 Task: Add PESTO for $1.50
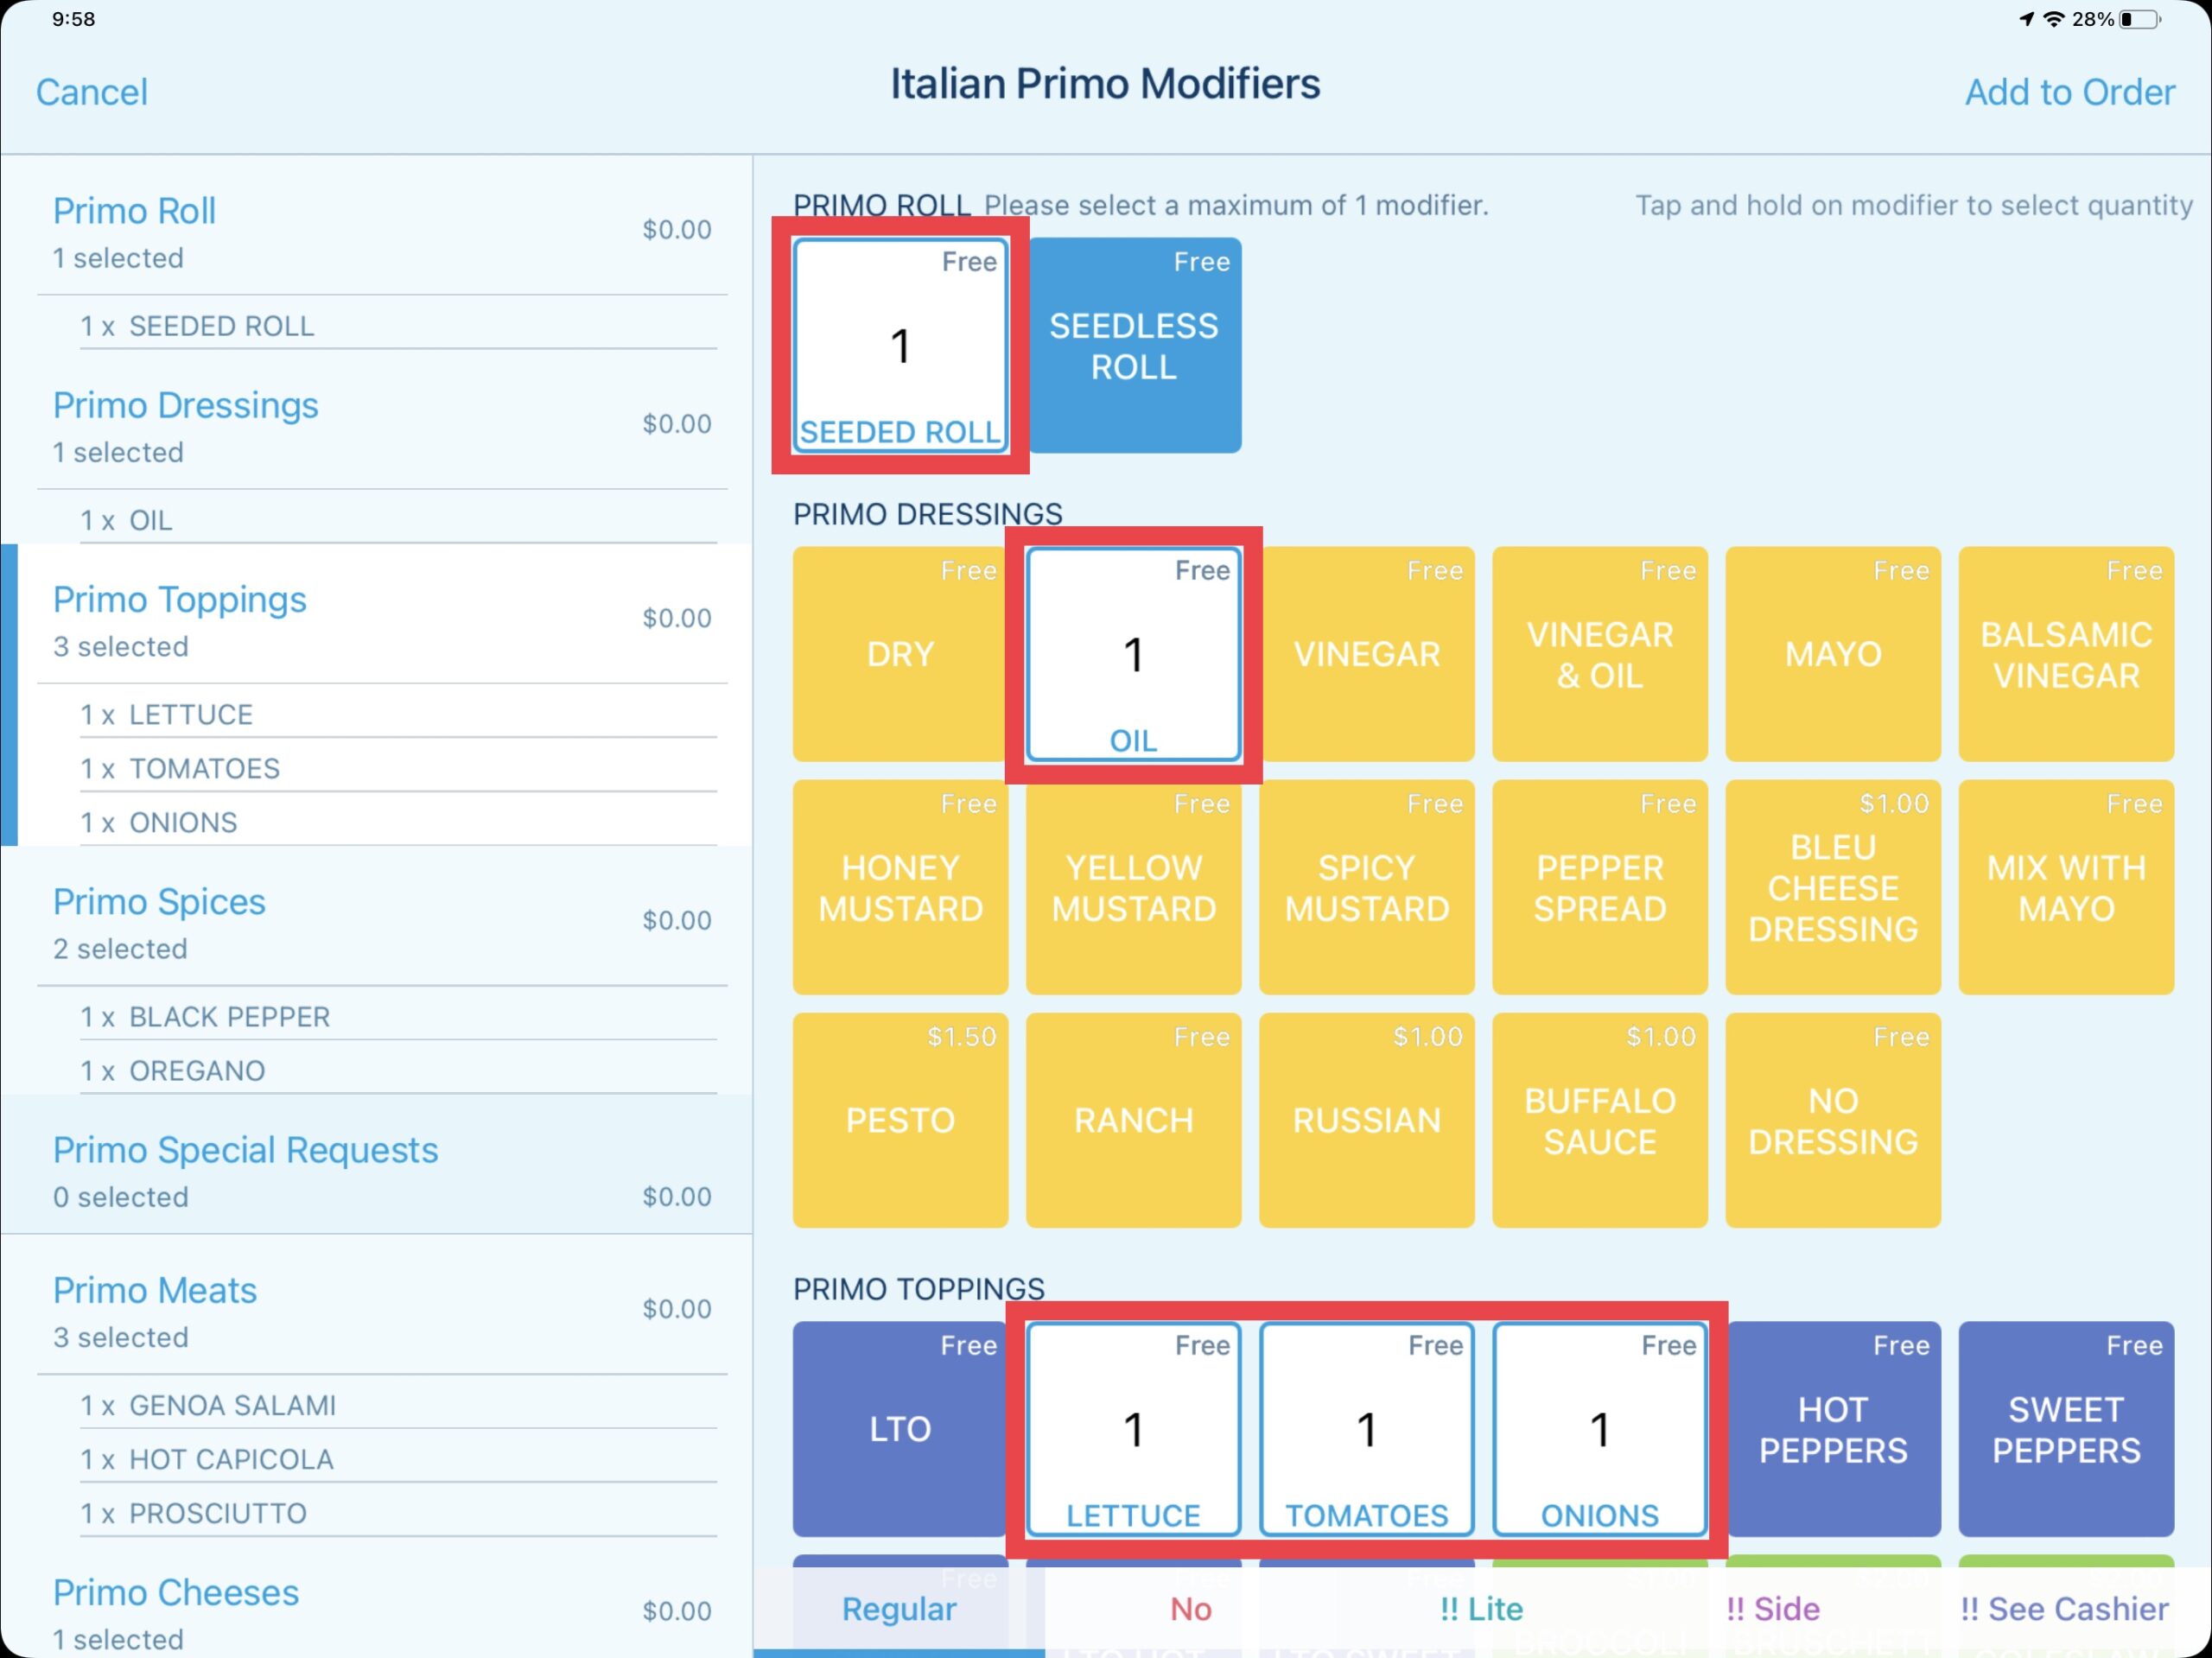click(900, 1120)
